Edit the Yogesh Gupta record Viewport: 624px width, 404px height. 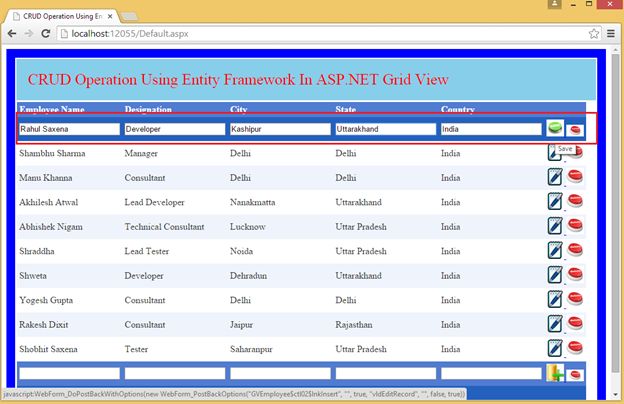pyautogui.click(x=555, y=299)
